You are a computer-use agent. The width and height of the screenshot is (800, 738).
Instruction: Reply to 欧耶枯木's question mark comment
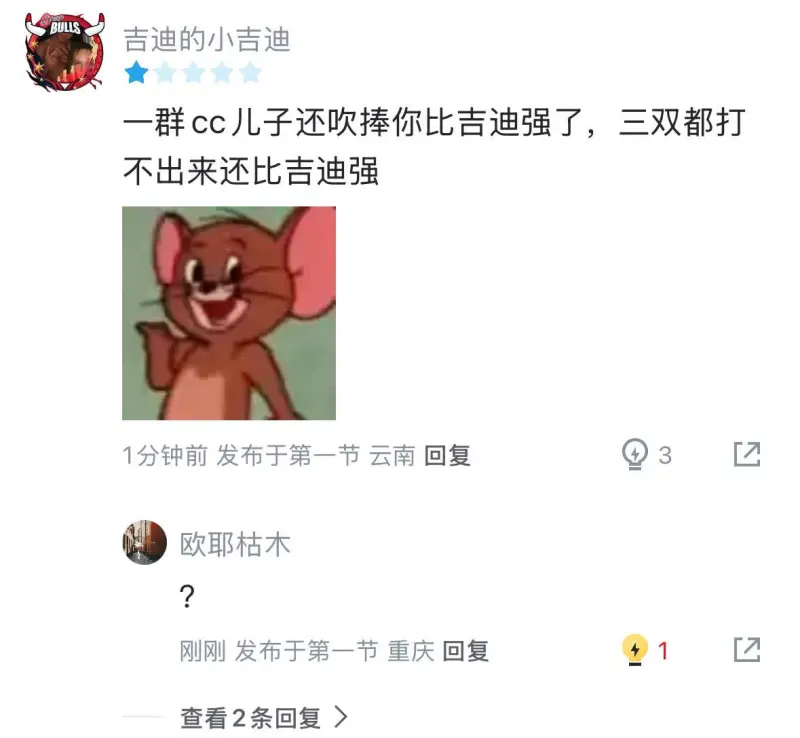(x=465, y=651)
